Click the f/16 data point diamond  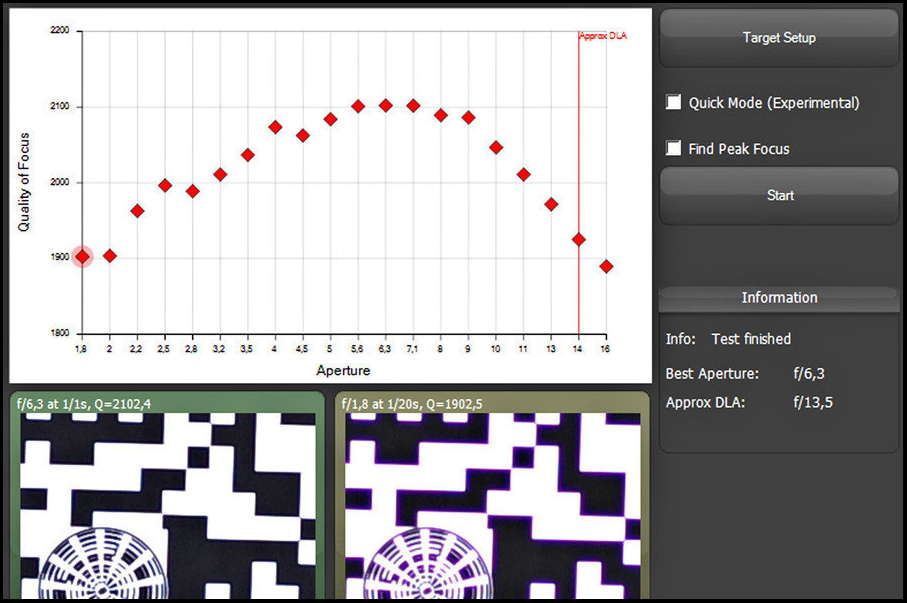[x=606, y=266]
